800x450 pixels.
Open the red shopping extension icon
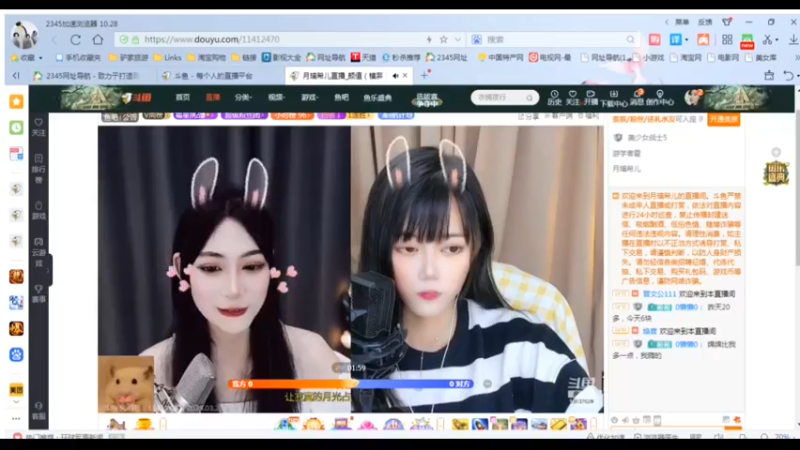(655, 39)
